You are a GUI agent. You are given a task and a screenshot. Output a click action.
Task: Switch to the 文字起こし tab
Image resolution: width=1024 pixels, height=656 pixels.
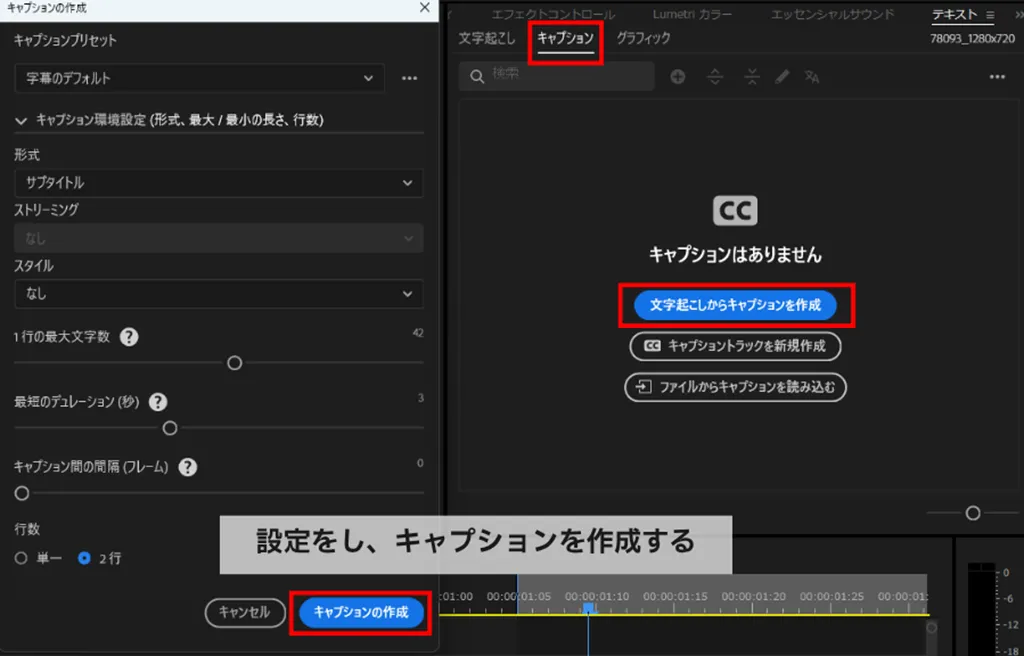click(487, 38)
